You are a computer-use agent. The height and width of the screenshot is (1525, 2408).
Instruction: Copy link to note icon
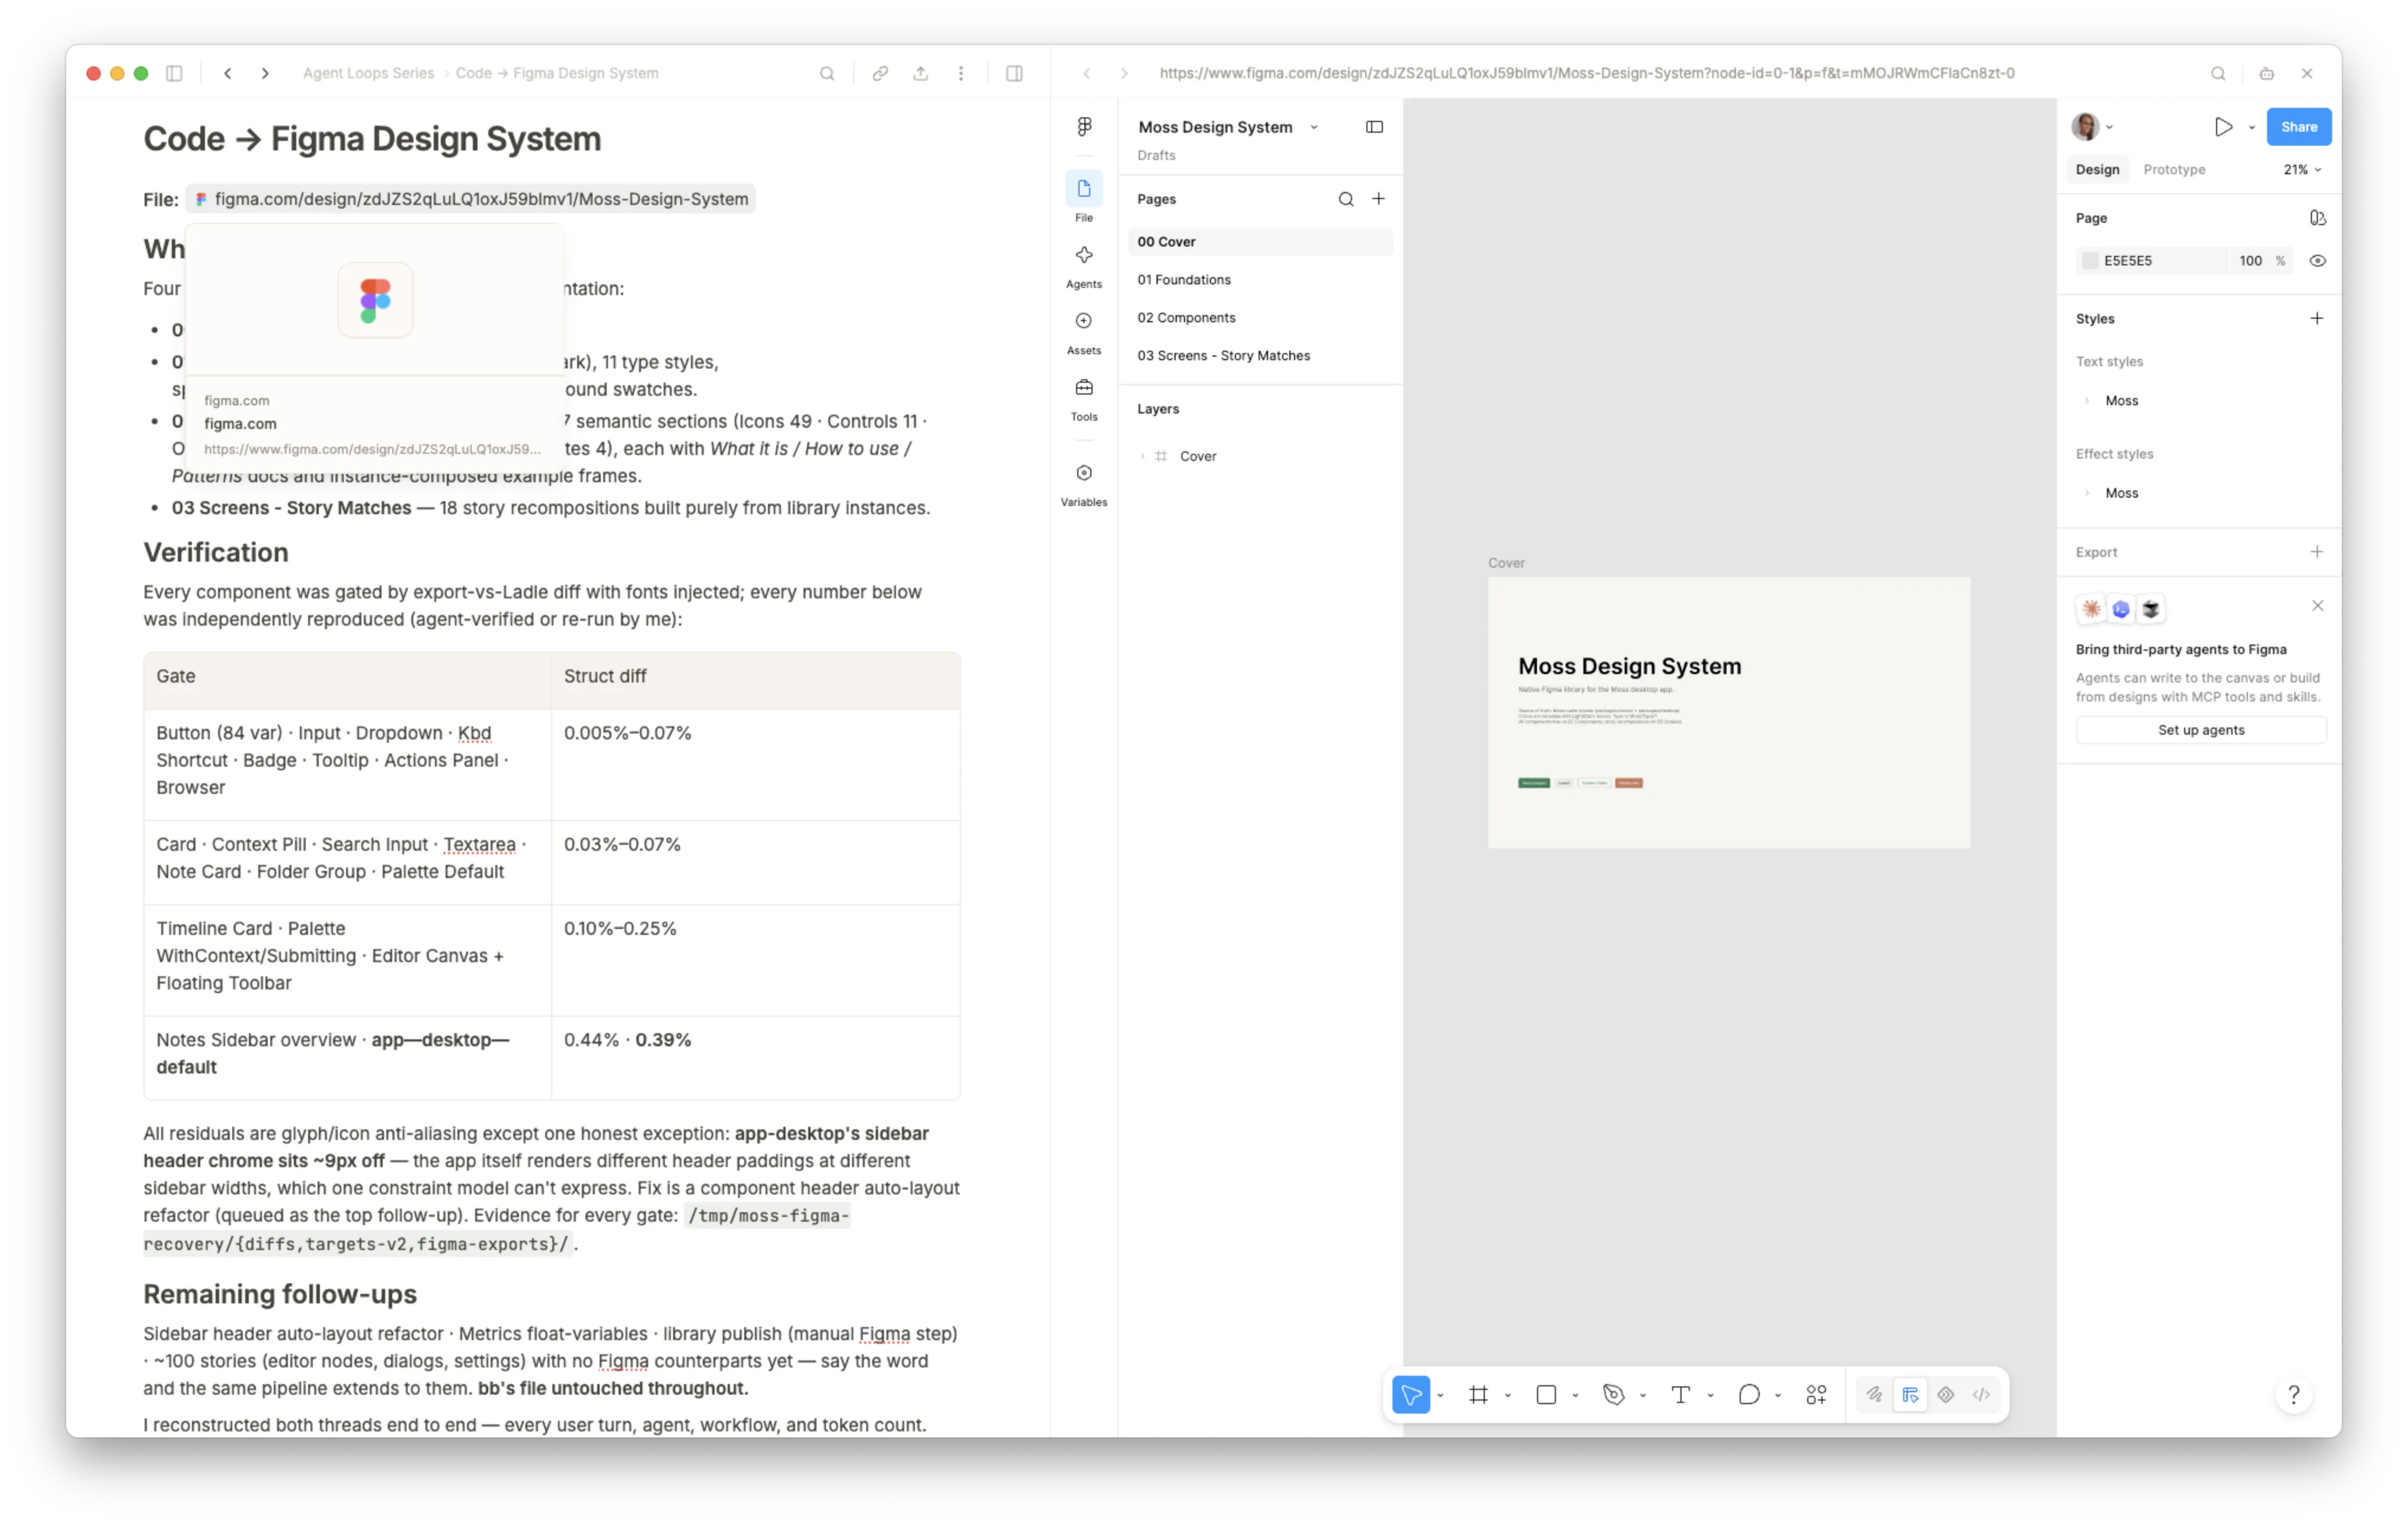coord(880,73)
